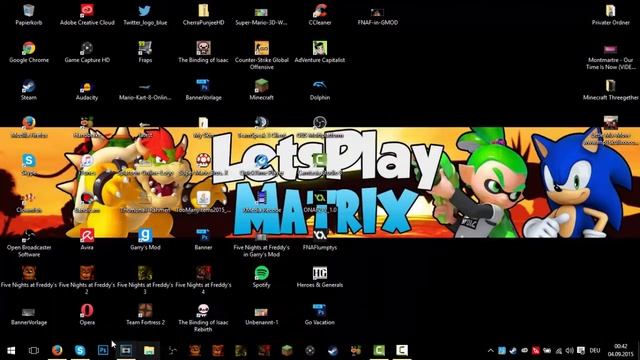The width and height of the screenshot is (640, 360).
Task: Switch to Skype on the taskbar
Action: click(80, 350)
